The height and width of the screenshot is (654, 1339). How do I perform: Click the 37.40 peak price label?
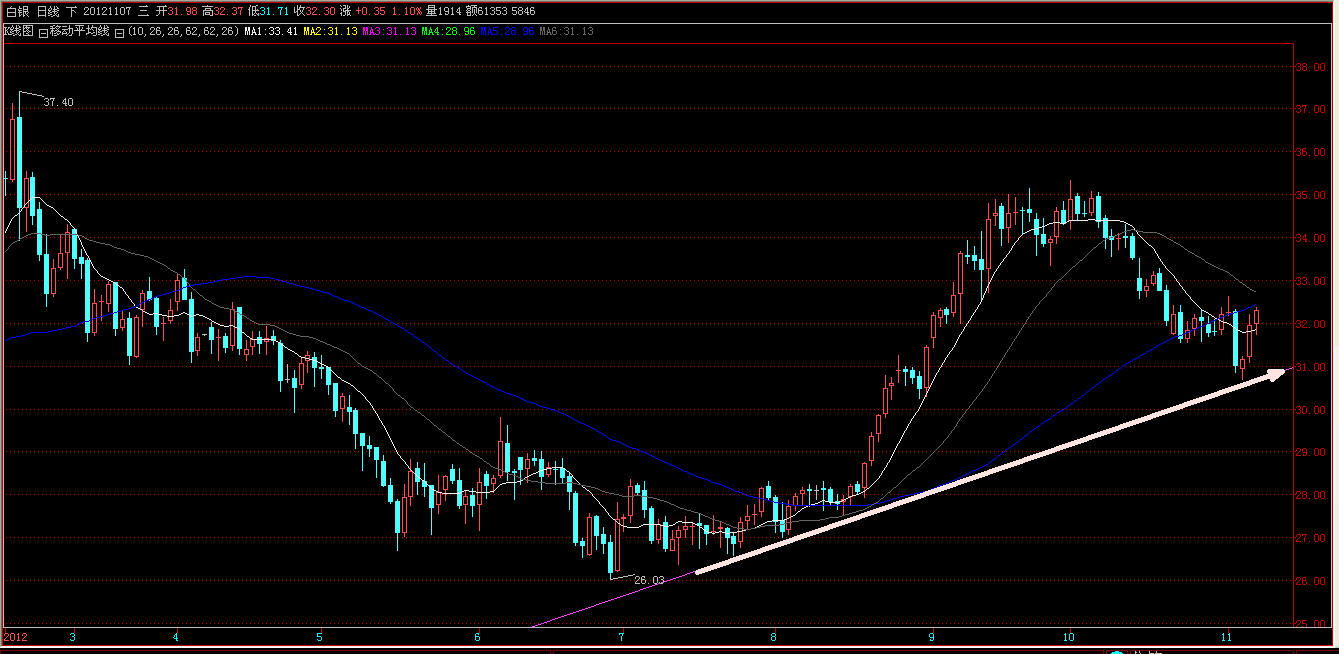59,102
